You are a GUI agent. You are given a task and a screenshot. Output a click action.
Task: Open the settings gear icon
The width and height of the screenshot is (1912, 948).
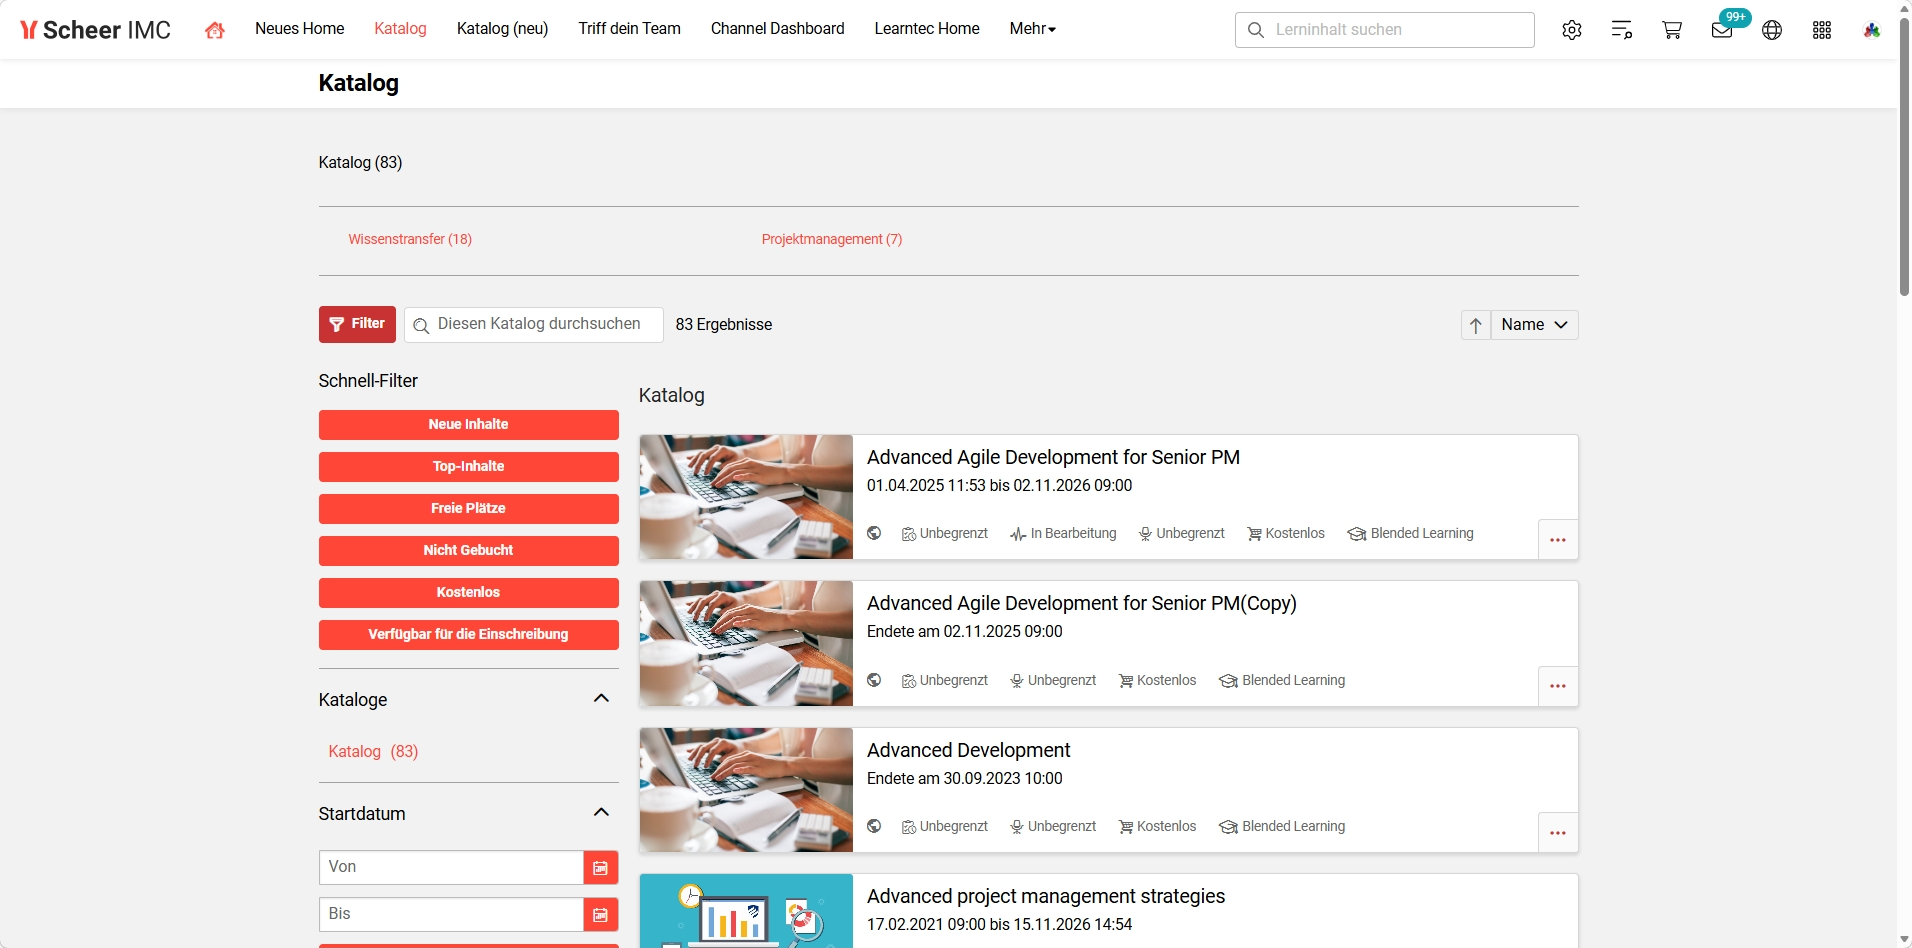[x=1572, y=30]
